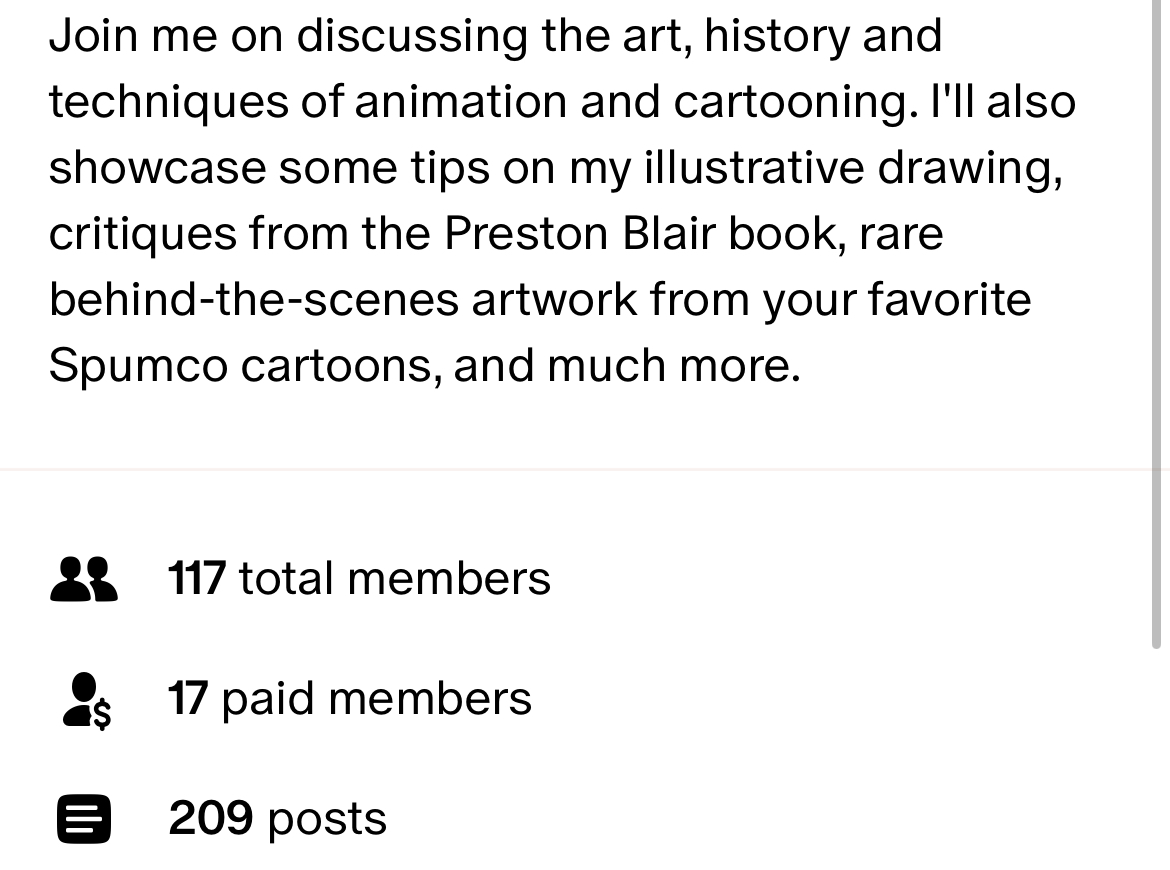This screenshot has height=870, width=1170.
Task: Click the bold number 117
Action: coord(196,578)
